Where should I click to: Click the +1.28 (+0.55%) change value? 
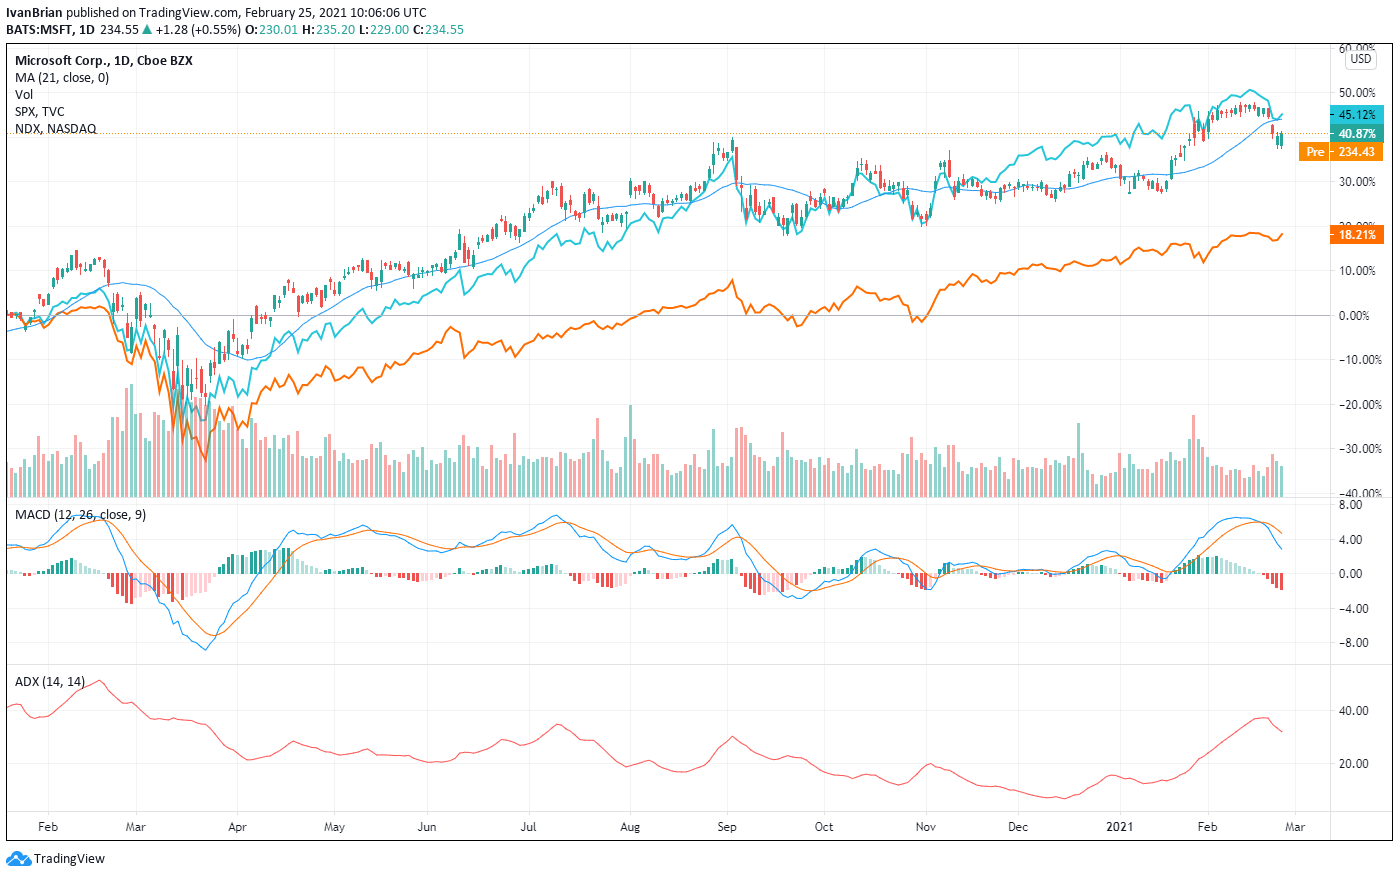click(198, 29)
